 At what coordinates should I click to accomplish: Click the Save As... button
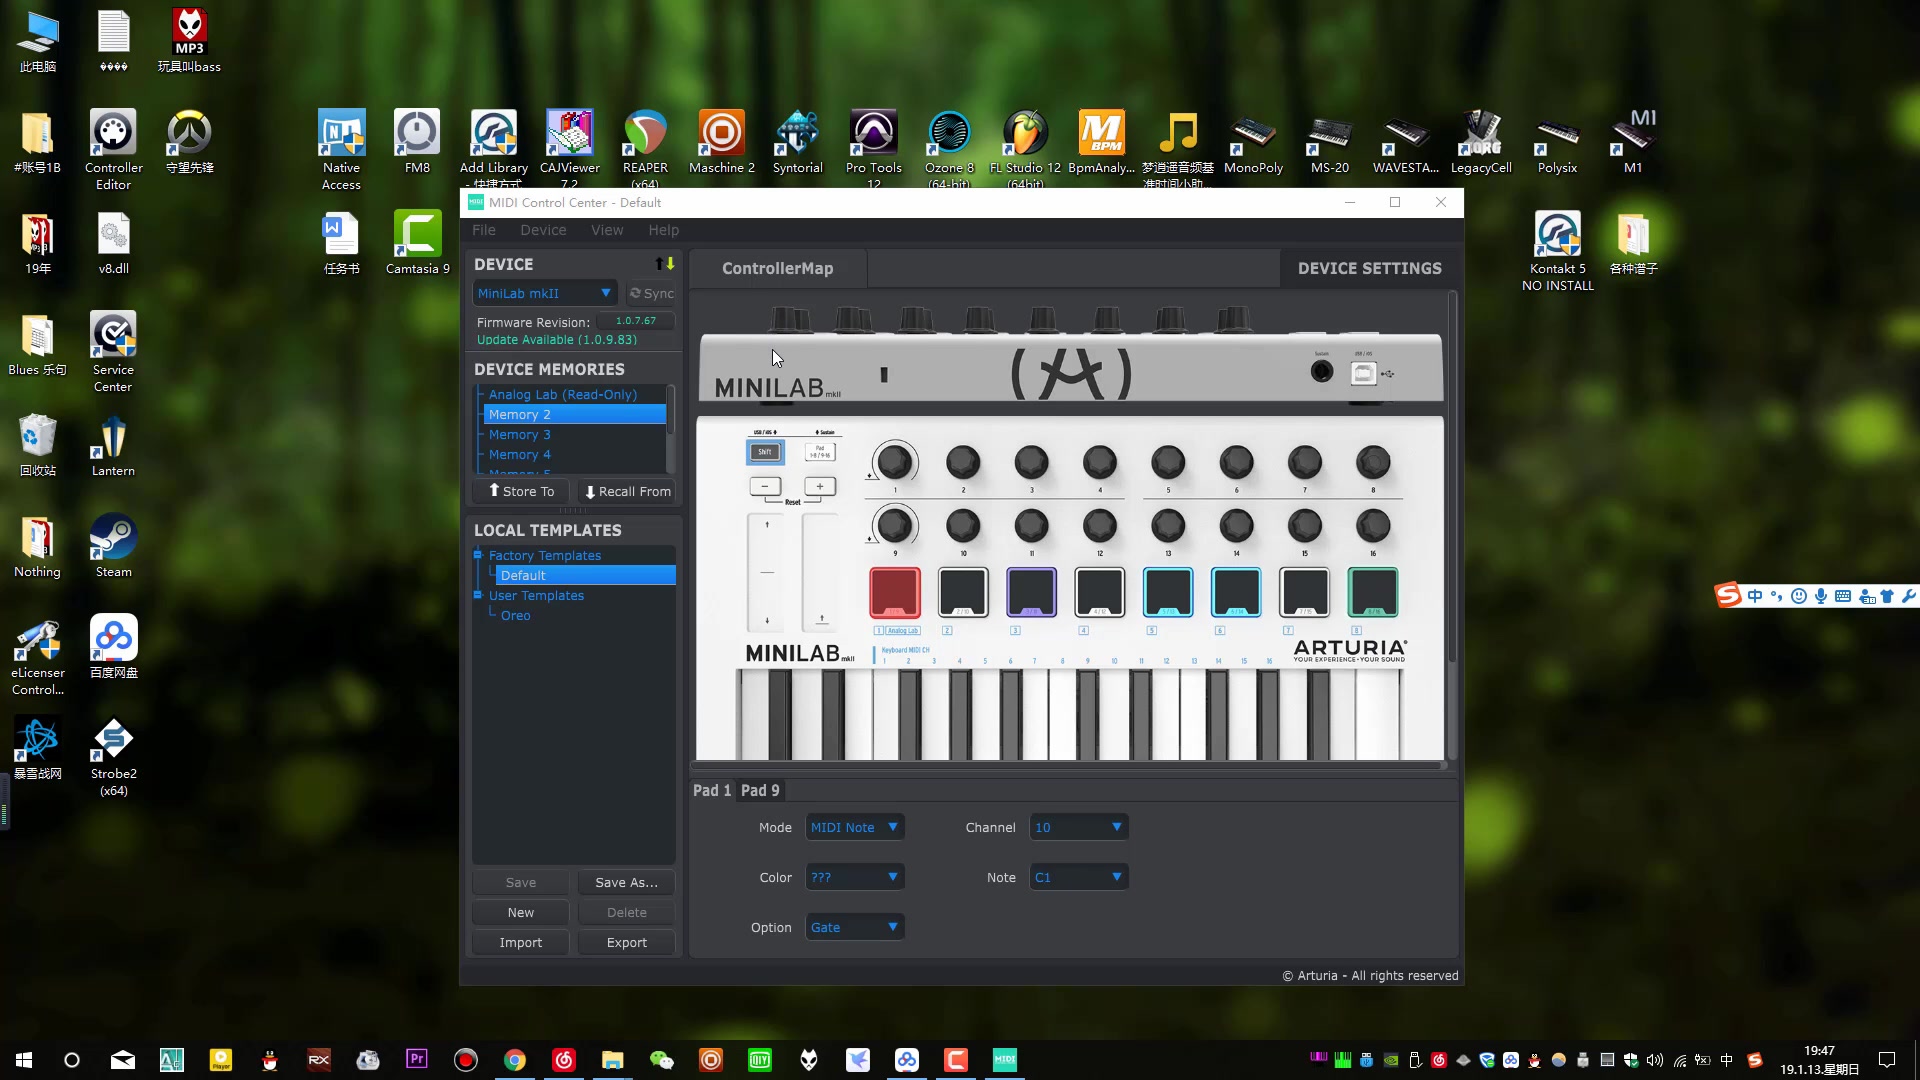[626, 882]
